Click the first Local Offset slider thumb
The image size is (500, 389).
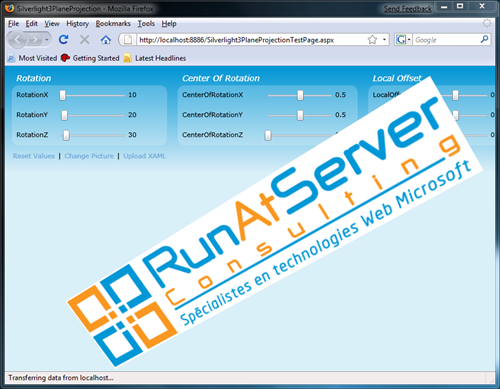click(455, 95)
